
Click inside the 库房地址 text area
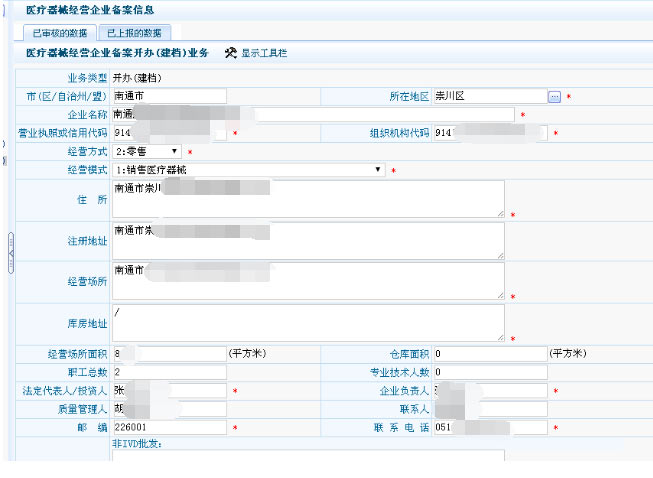307,322
